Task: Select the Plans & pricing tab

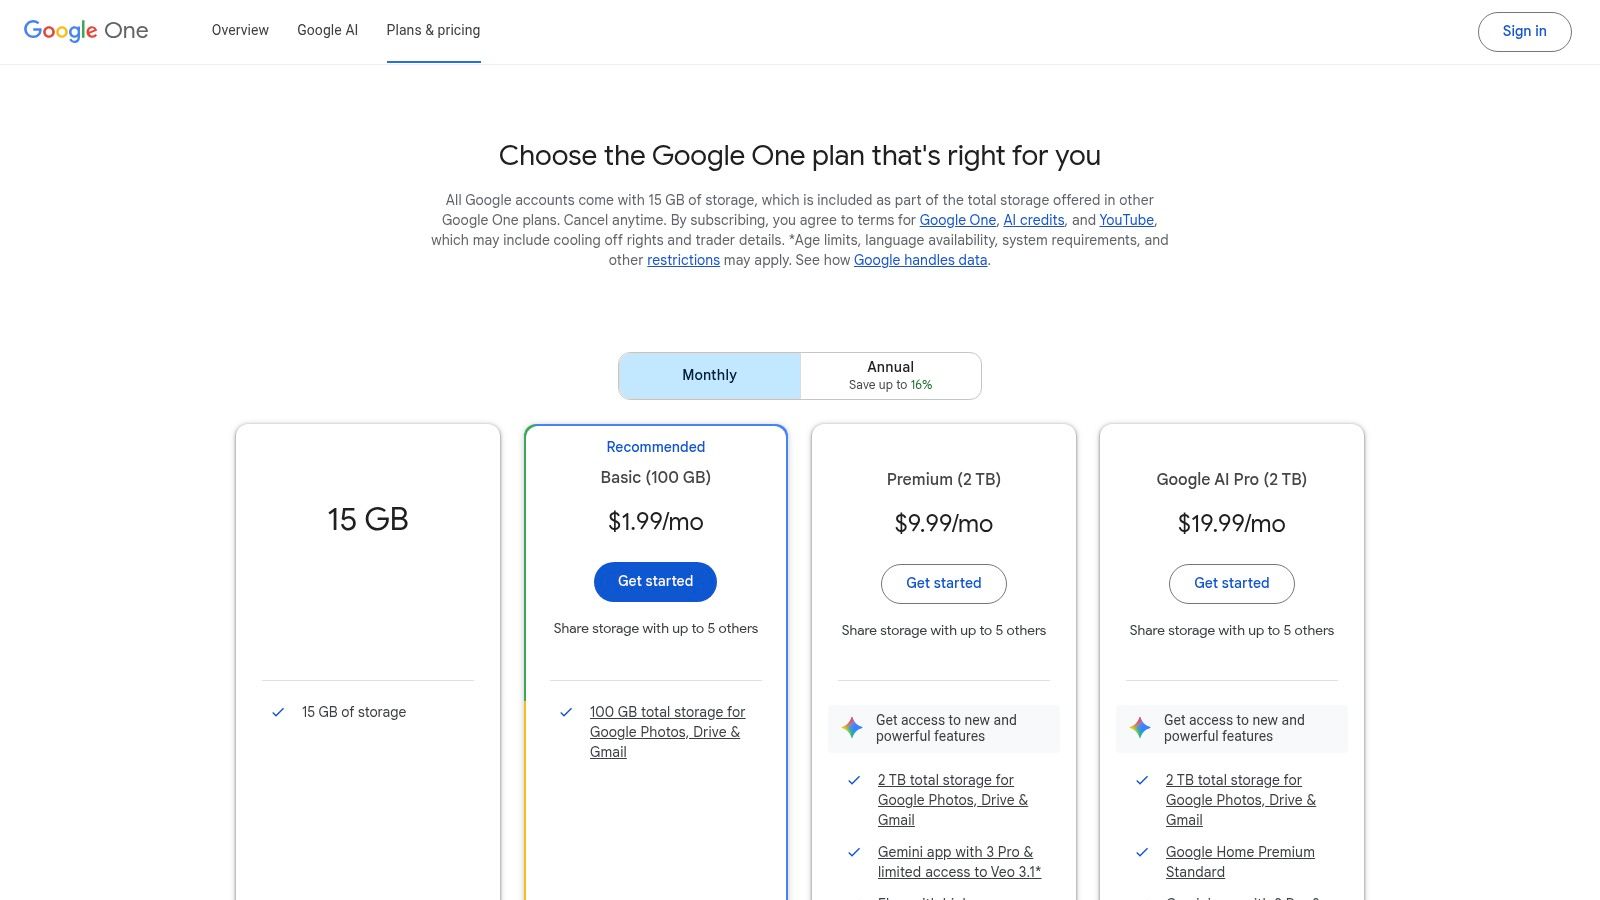Action: 433,30
